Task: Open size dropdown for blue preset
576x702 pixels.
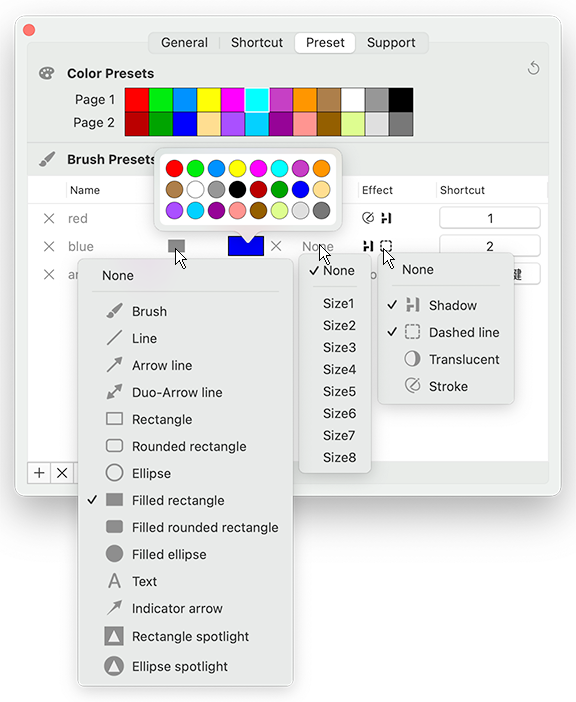Action: tap(318, 246)
